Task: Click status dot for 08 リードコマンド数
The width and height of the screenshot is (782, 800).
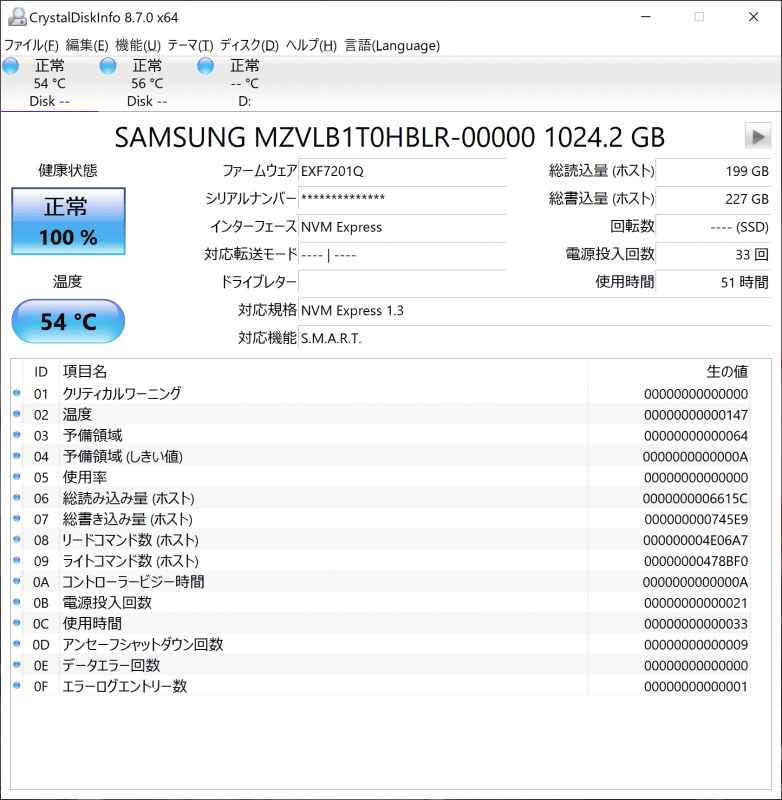Action: (17, 539)
